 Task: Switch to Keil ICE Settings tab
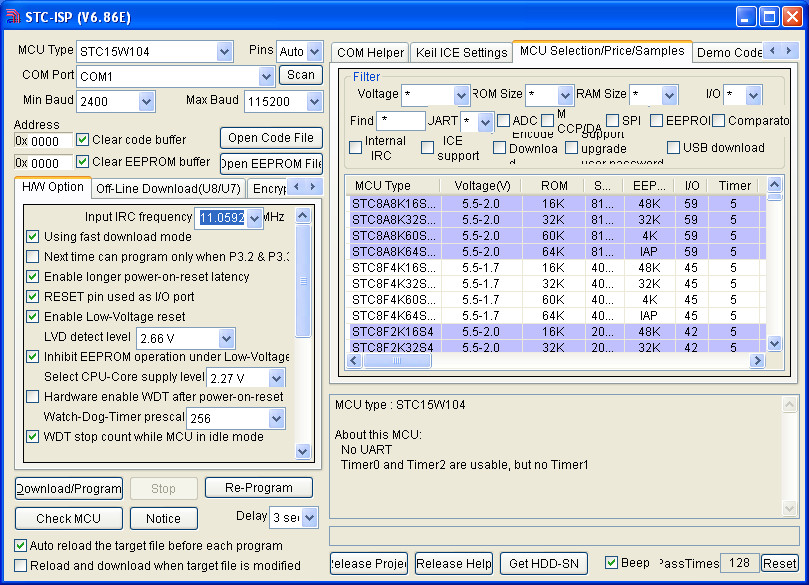click(461, 53)
